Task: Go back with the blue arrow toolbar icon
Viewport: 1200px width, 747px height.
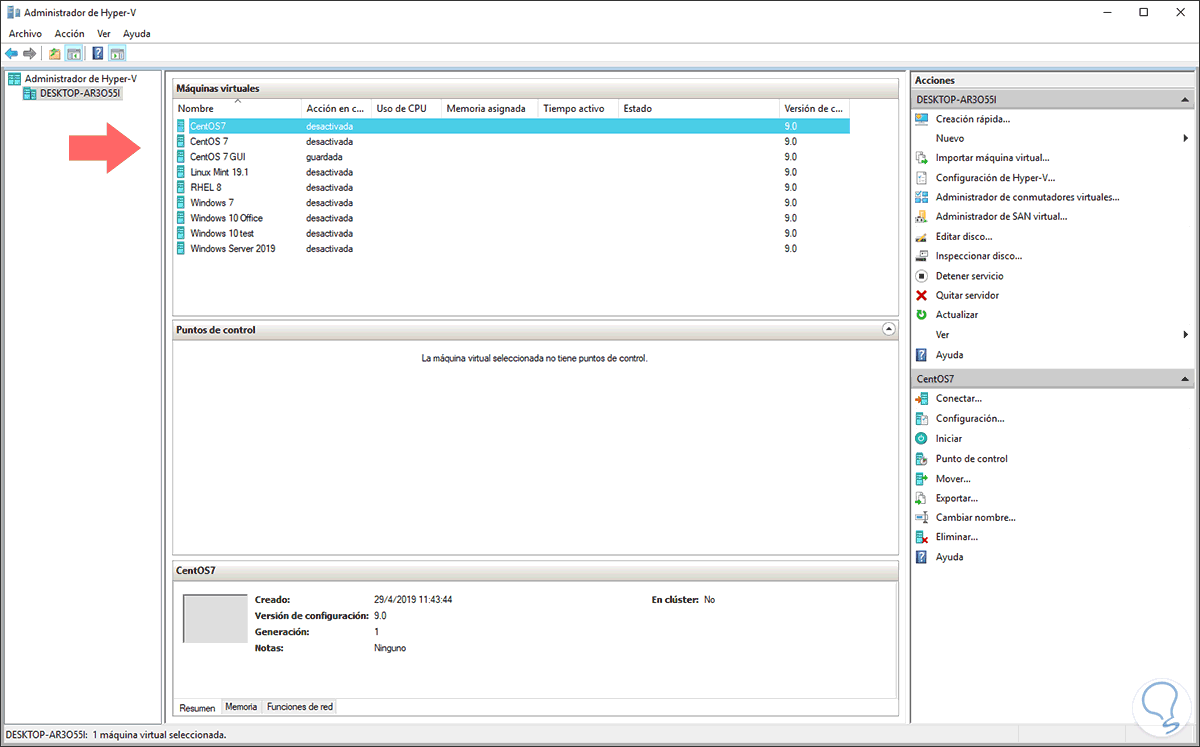Action: point(11,53)
